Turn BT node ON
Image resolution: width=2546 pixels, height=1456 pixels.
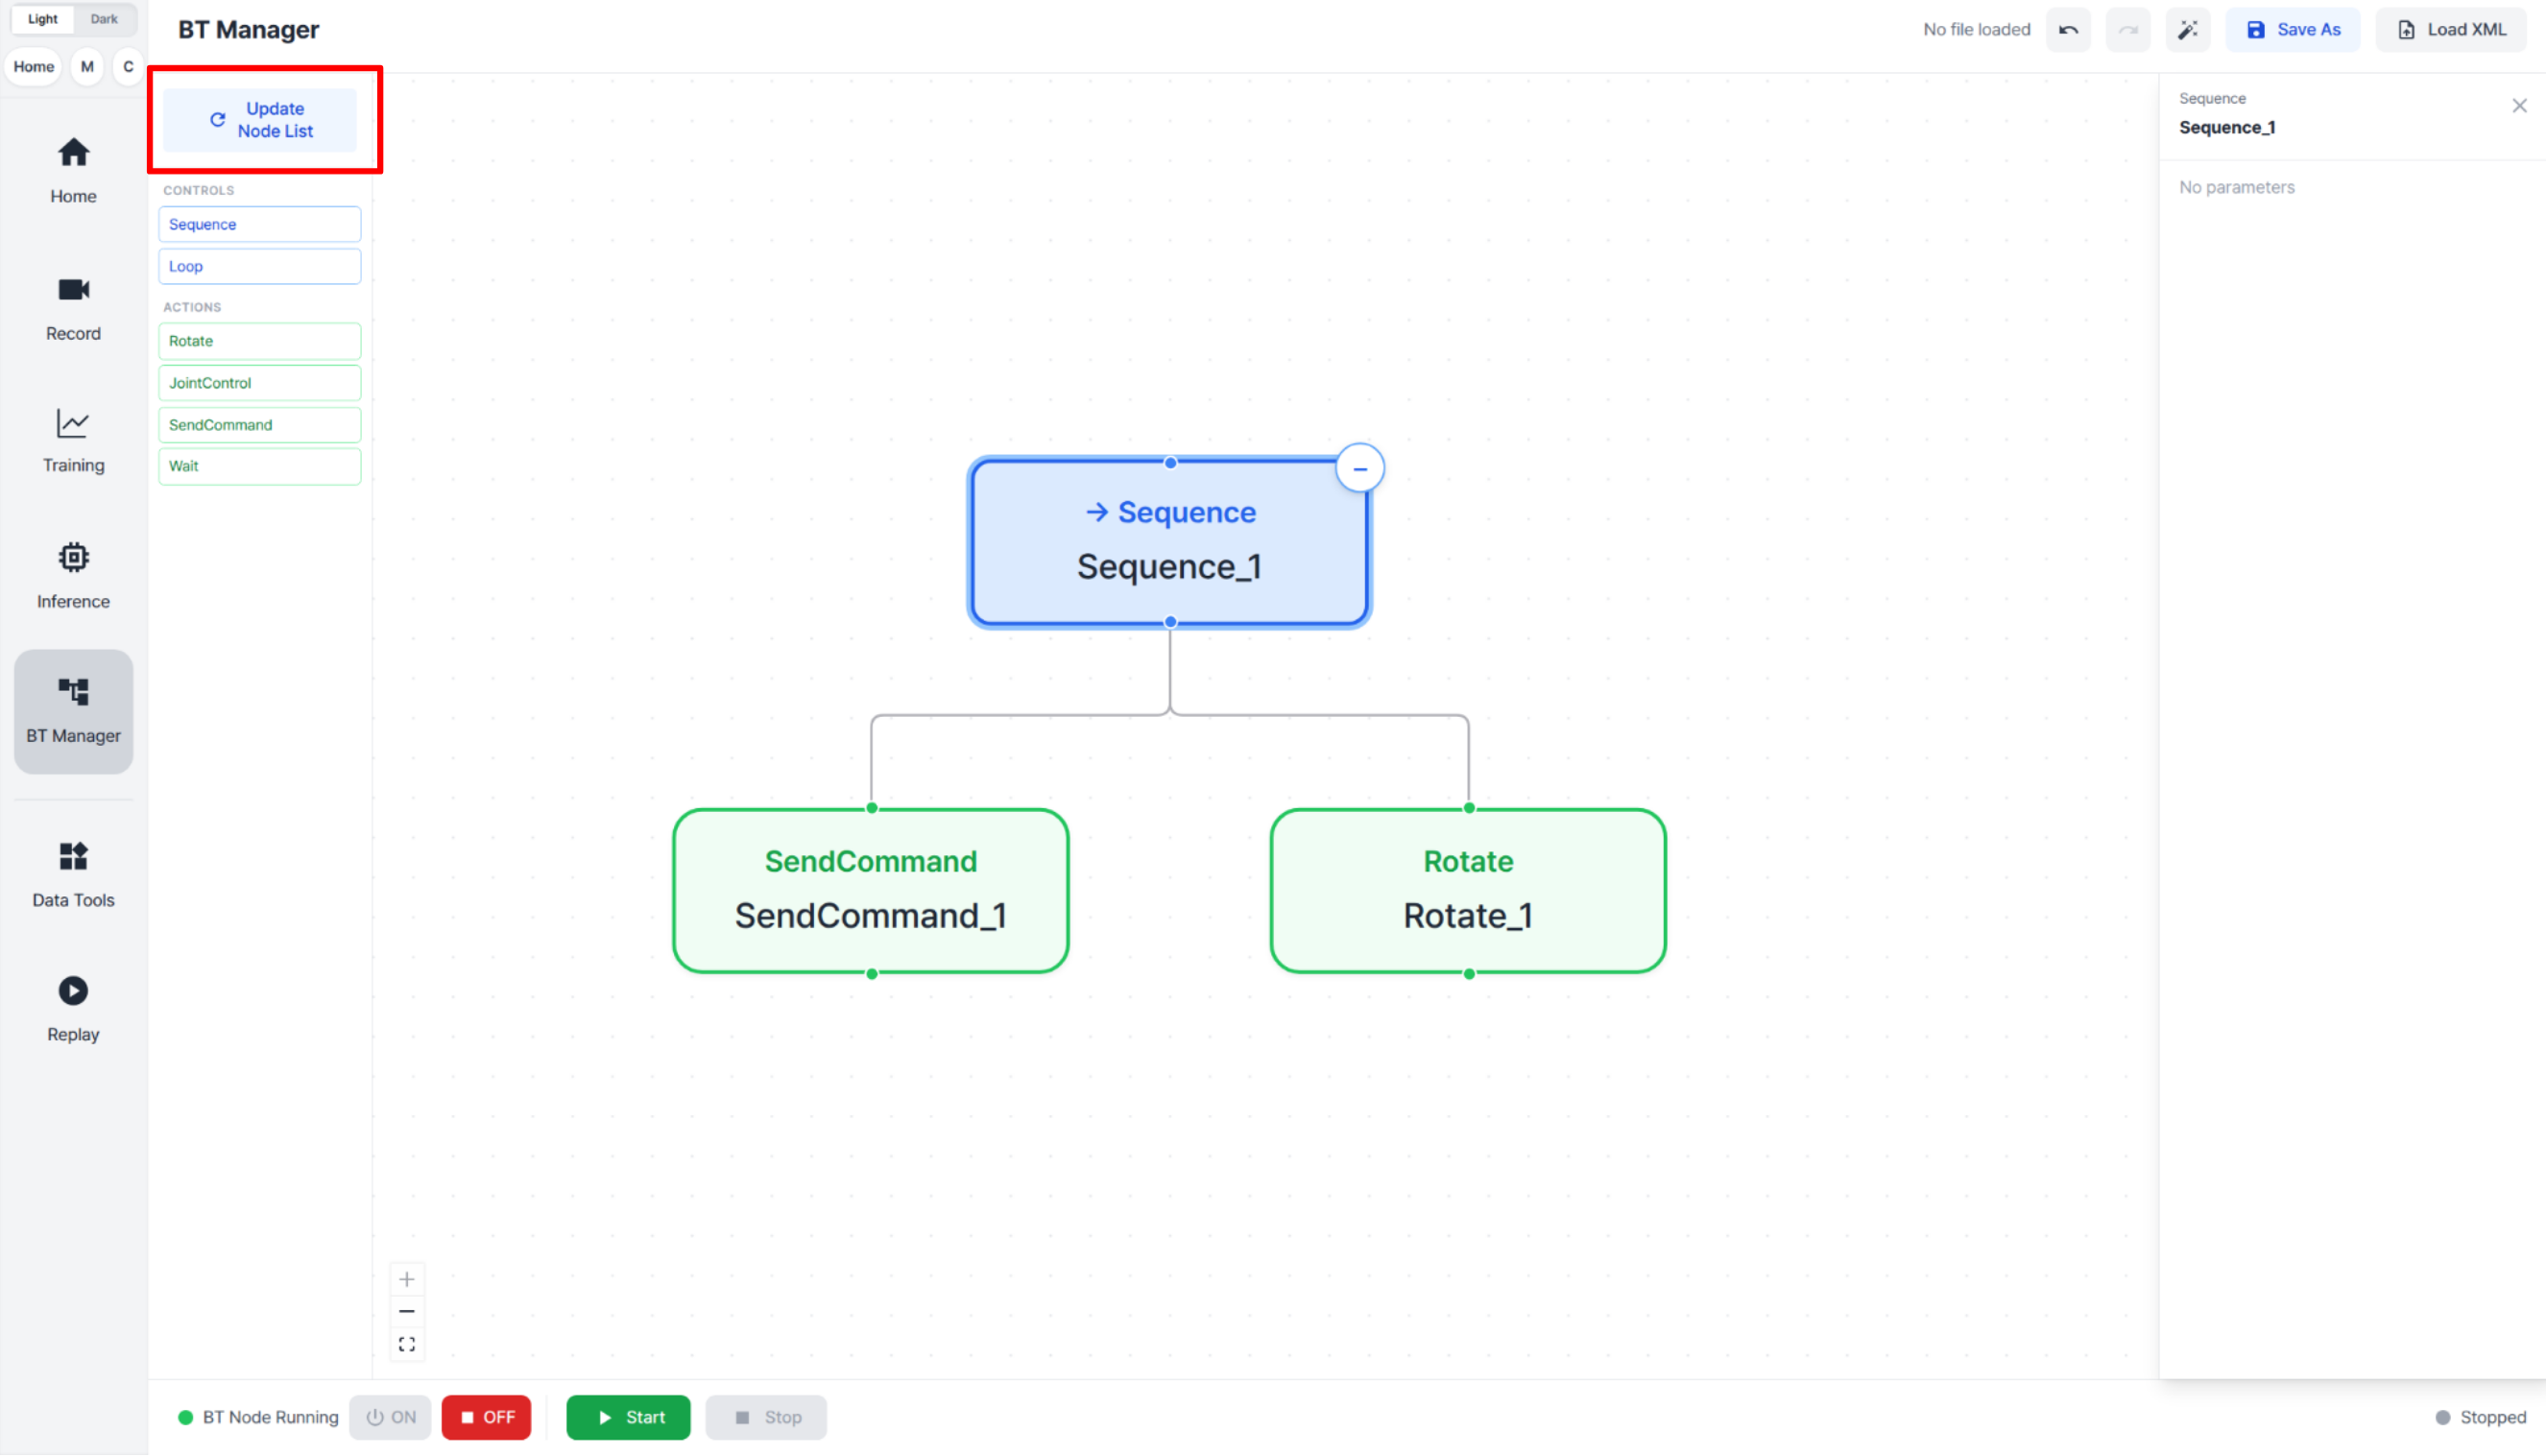click(390, 1417)
